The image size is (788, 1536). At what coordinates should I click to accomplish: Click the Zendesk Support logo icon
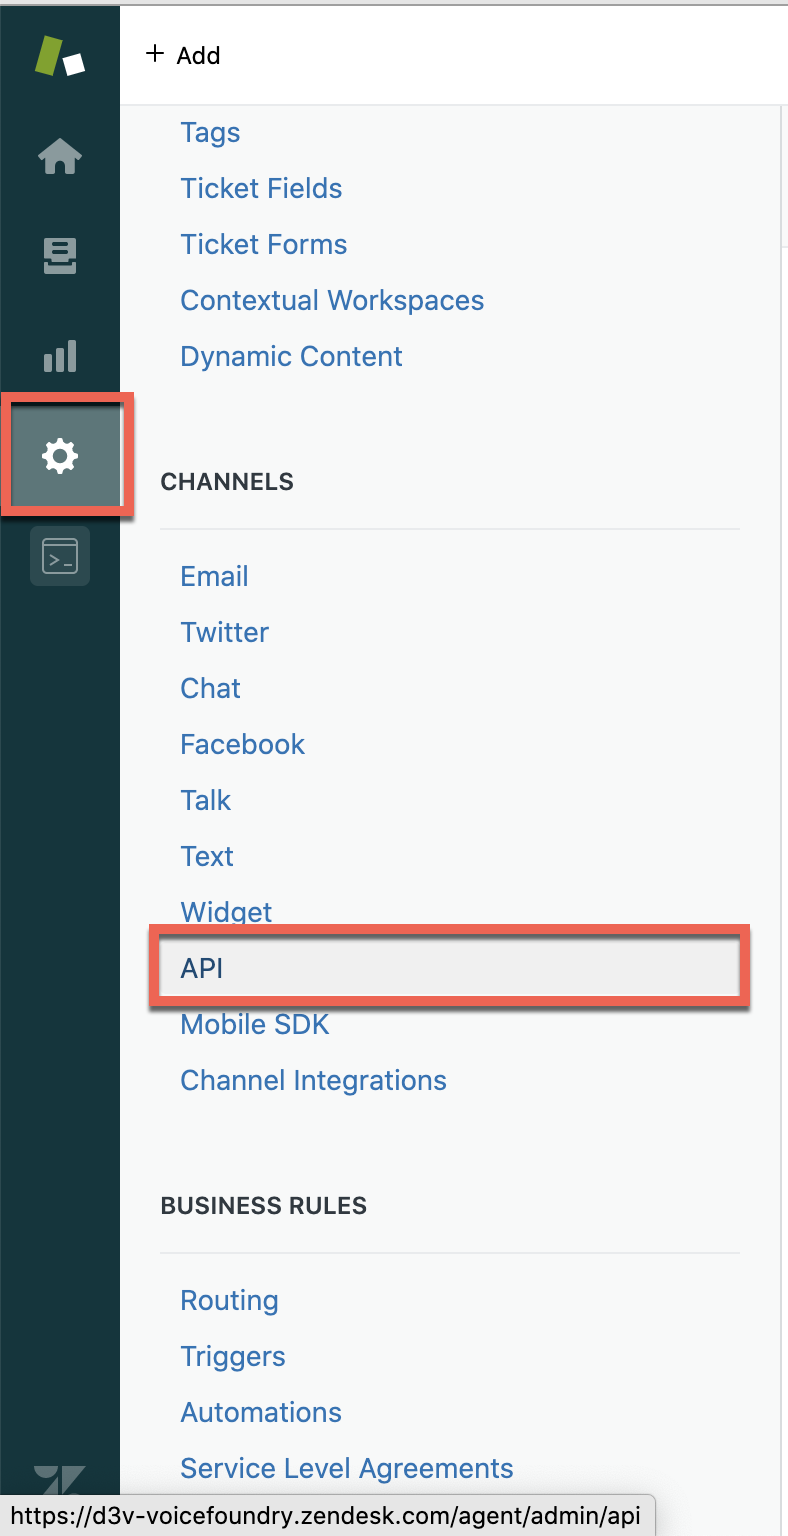tap(60, 56)
